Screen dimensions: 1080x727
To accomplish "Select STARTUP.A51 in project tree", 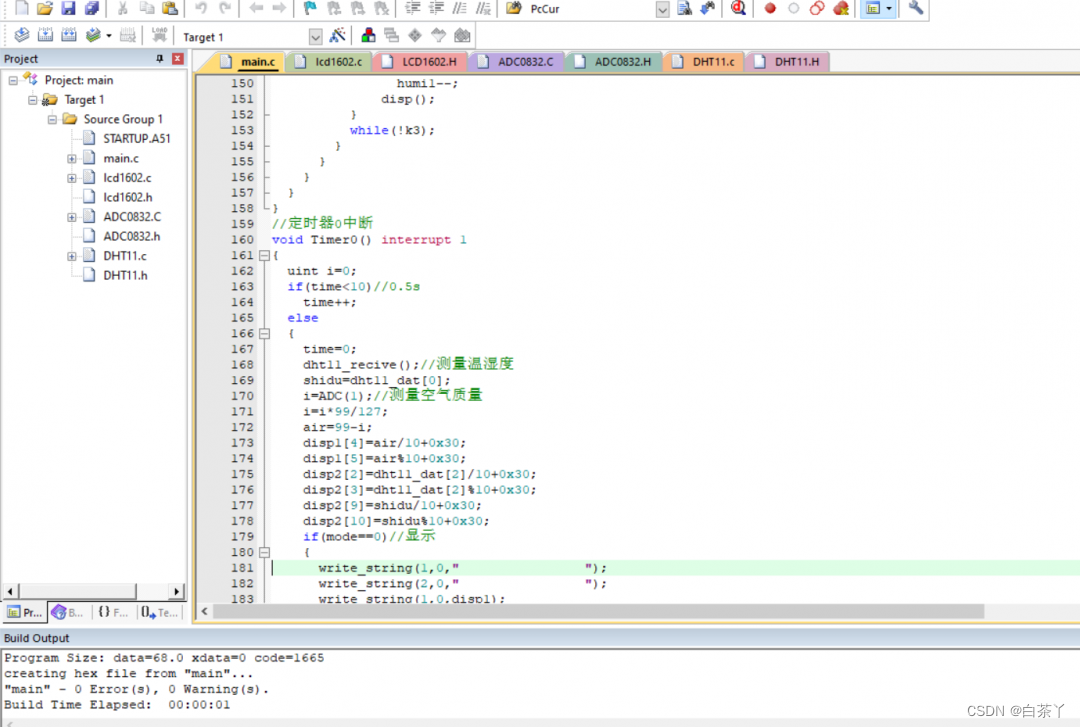I will 136,139.
